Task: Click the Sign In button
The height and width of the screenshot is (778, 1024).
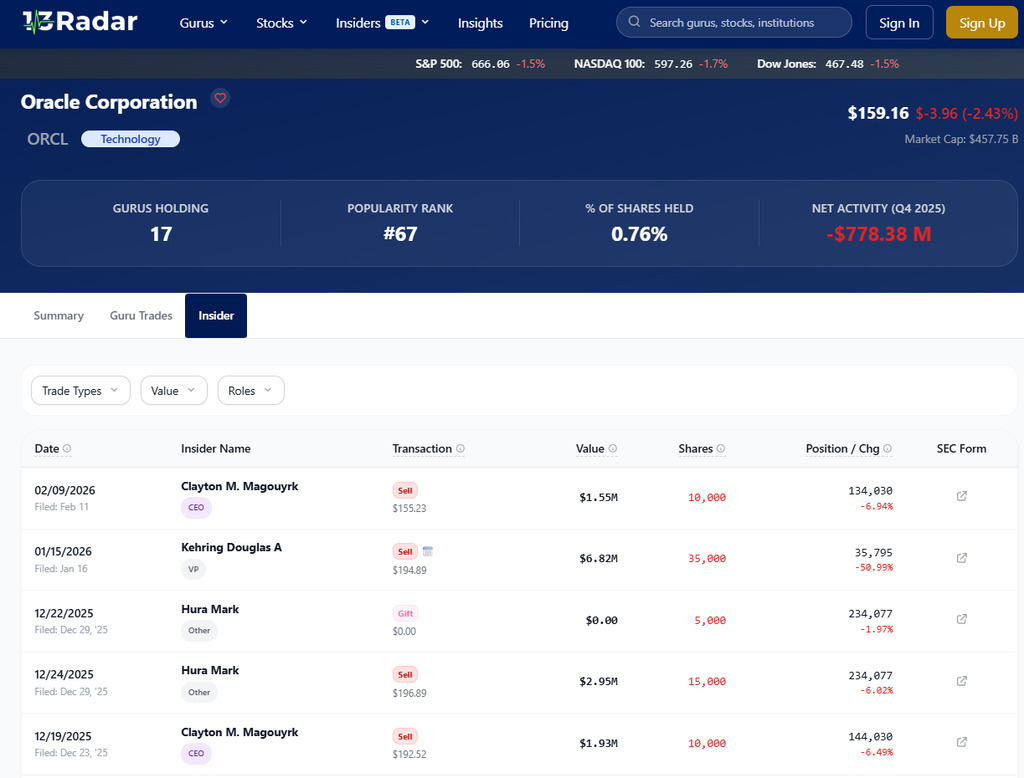Action: [899, 23]
